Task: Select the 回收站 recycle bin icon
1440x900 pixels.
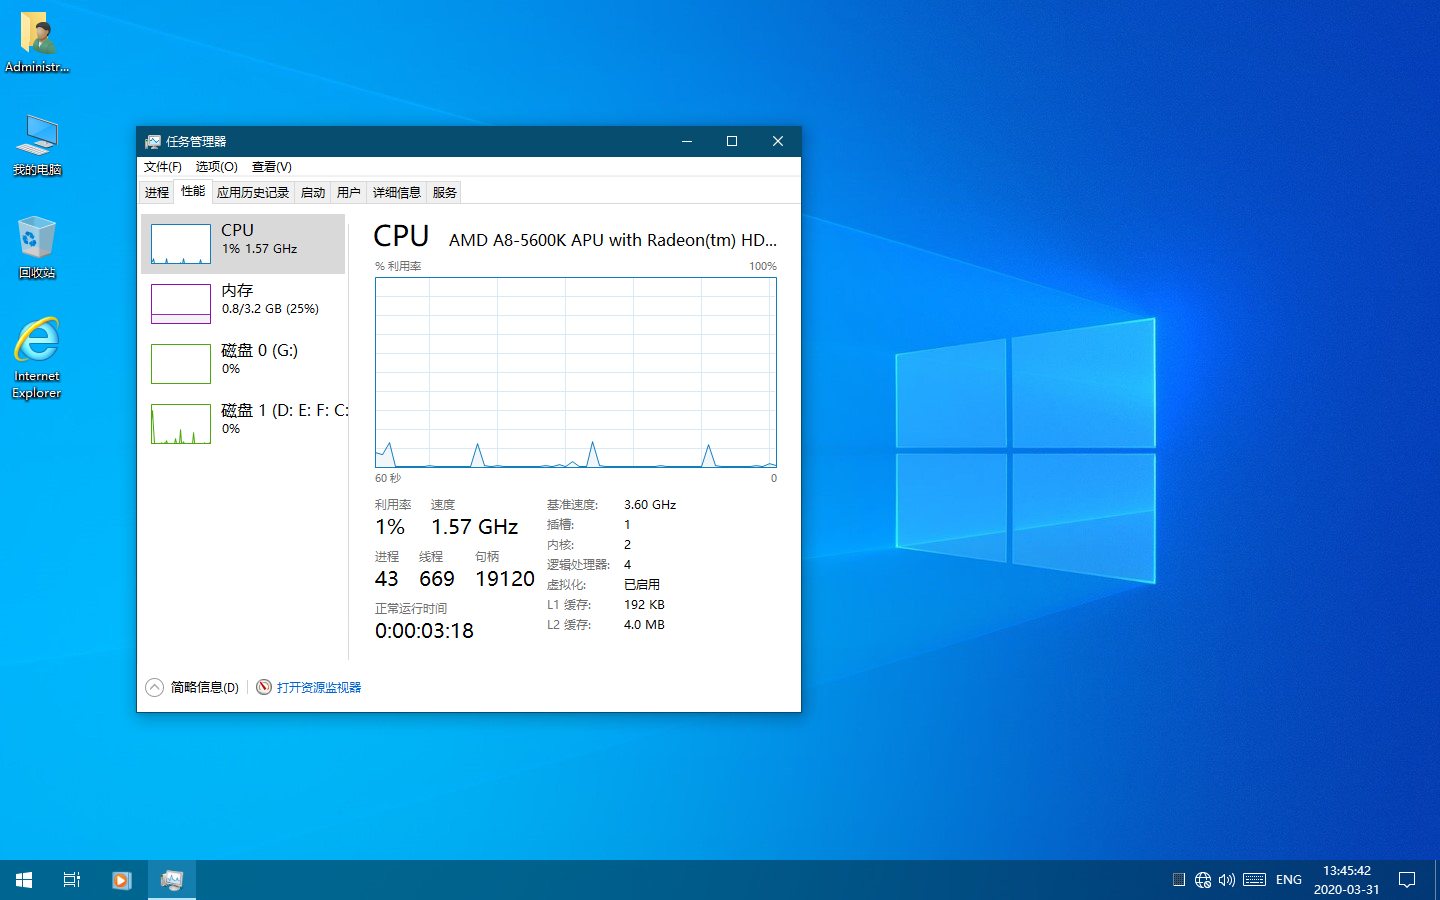Action: coord(37,248)
